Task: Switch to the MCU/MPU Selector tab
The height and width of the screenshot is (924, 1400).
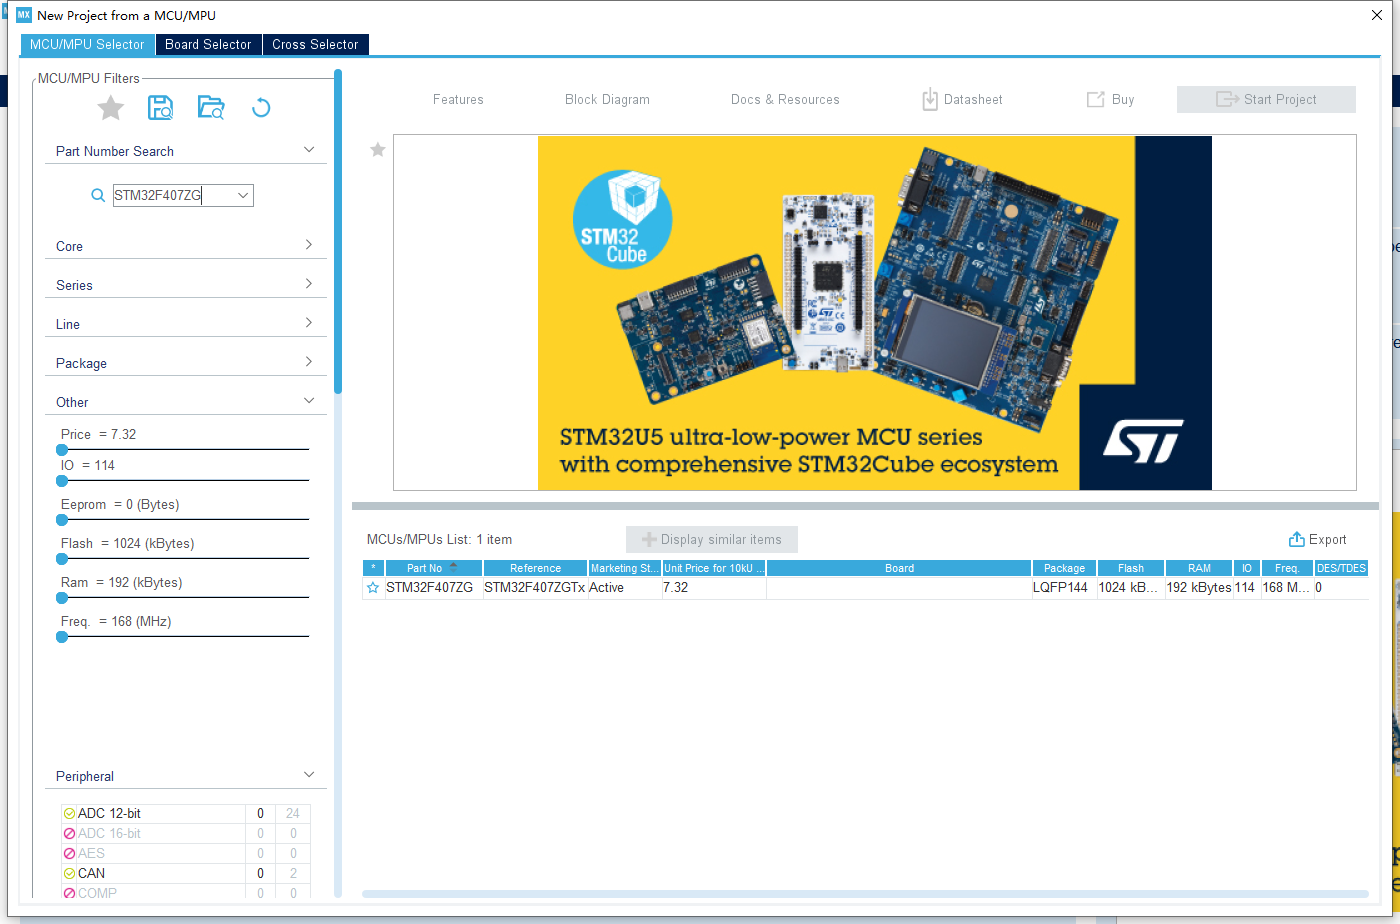Action: point(87,44)
